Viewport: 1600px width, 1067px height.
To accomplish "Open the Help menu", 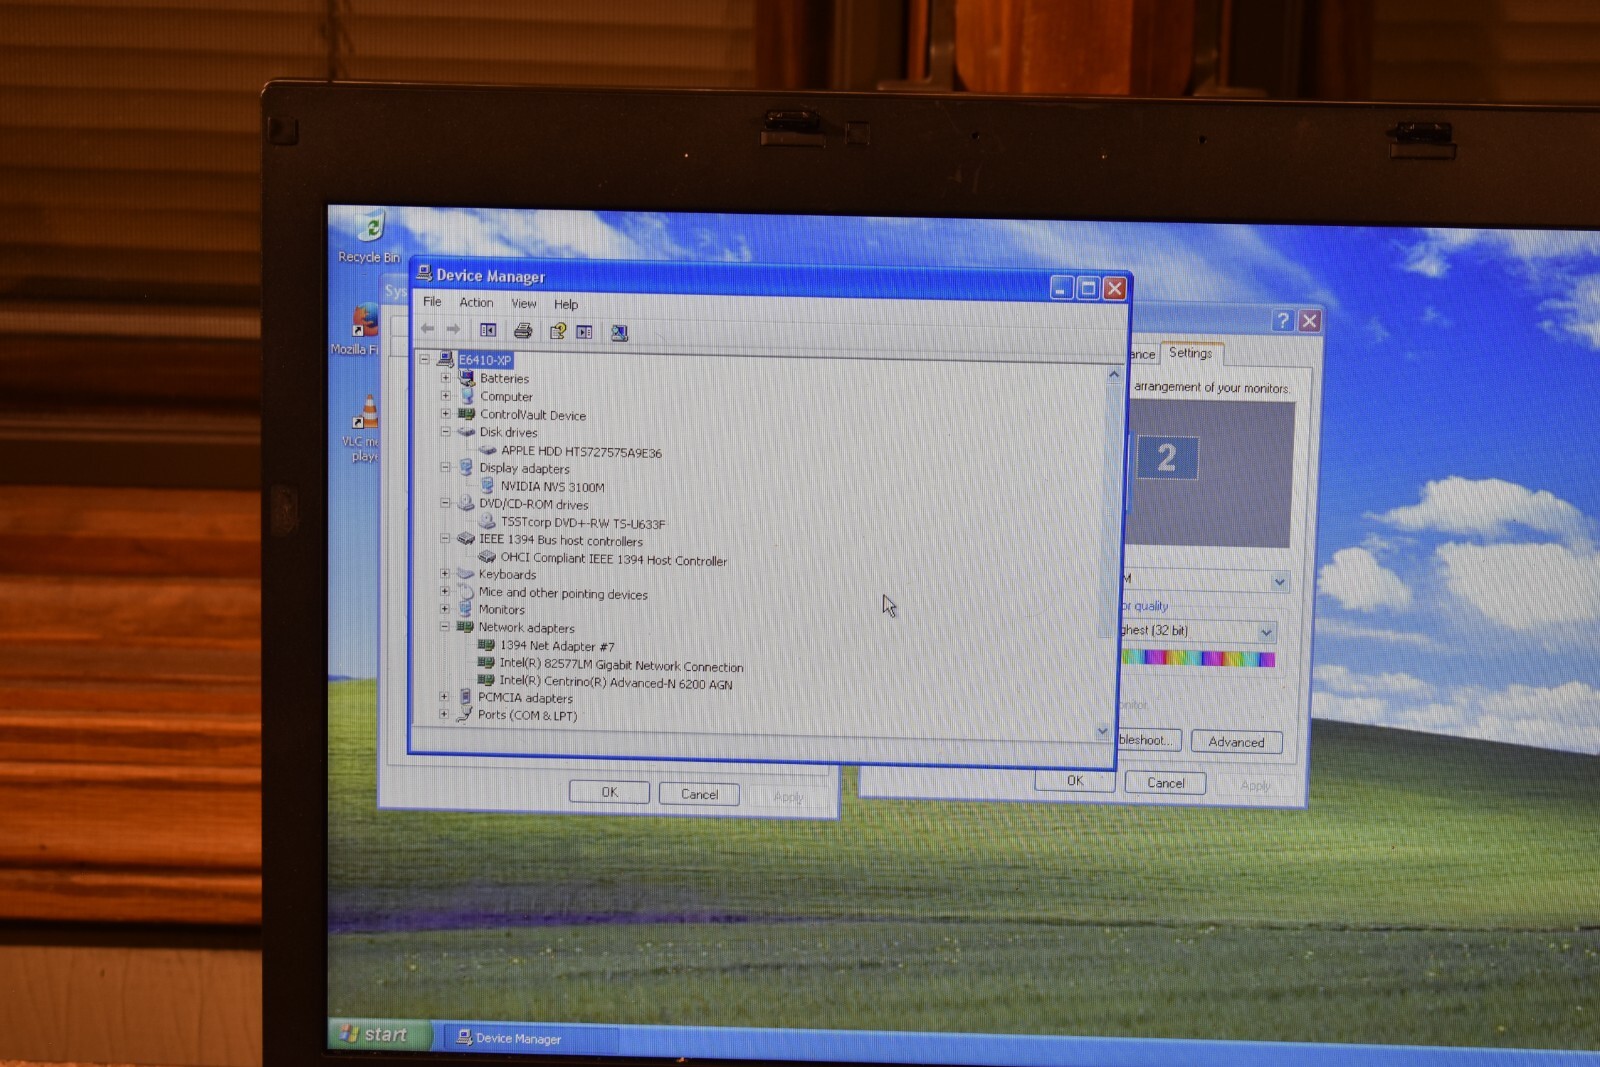I will coord(566,304).
